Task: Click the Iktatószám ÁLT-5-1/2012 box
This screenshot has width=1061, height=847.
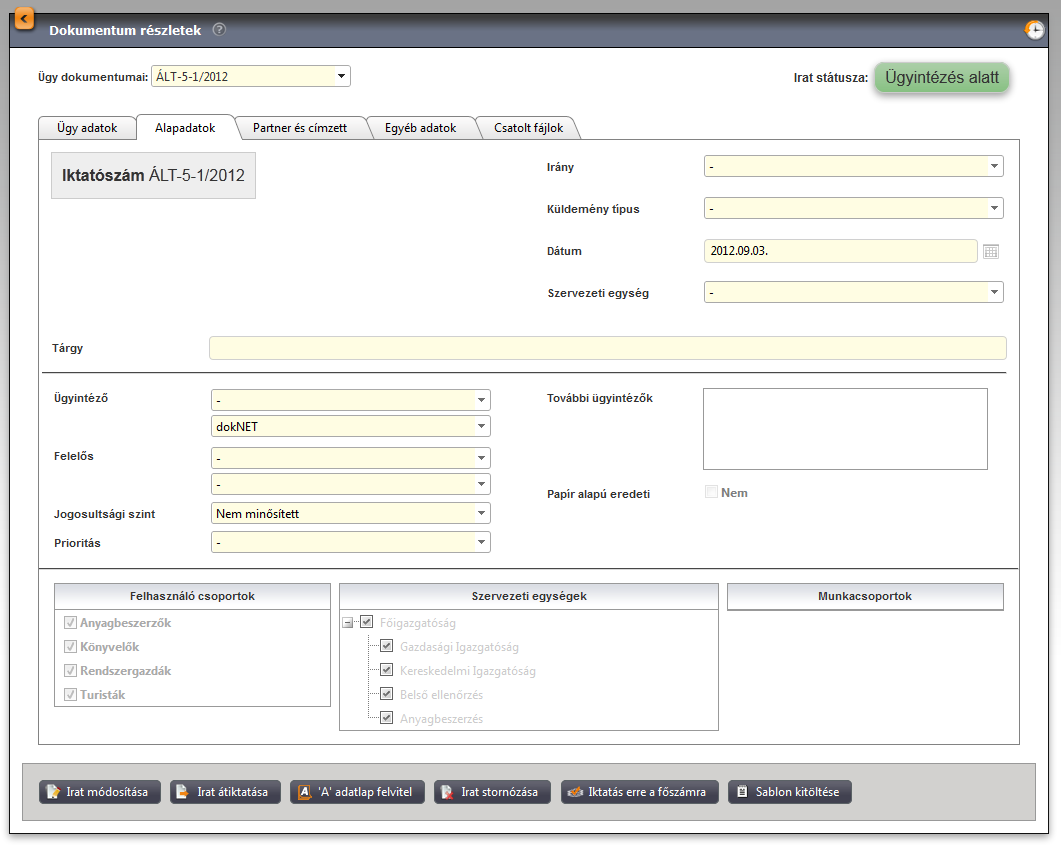Action: point(154,175)
